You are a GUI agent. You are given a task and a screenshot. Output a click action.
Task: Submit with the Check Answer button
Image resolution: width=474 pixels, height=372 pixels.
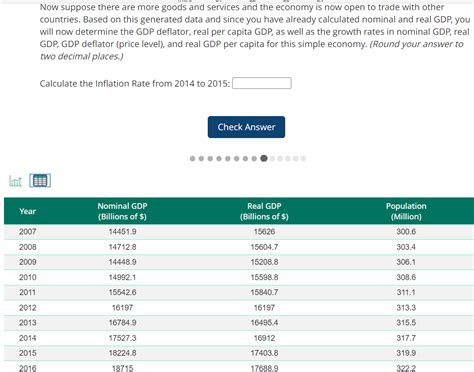246,127
